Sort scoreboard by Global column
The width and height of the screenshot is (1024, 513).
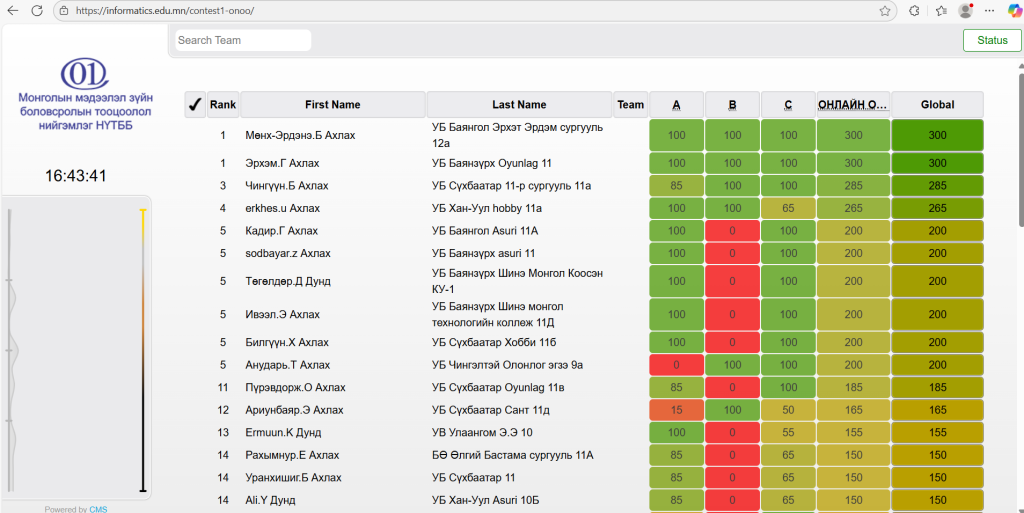[x=937, y=105]
